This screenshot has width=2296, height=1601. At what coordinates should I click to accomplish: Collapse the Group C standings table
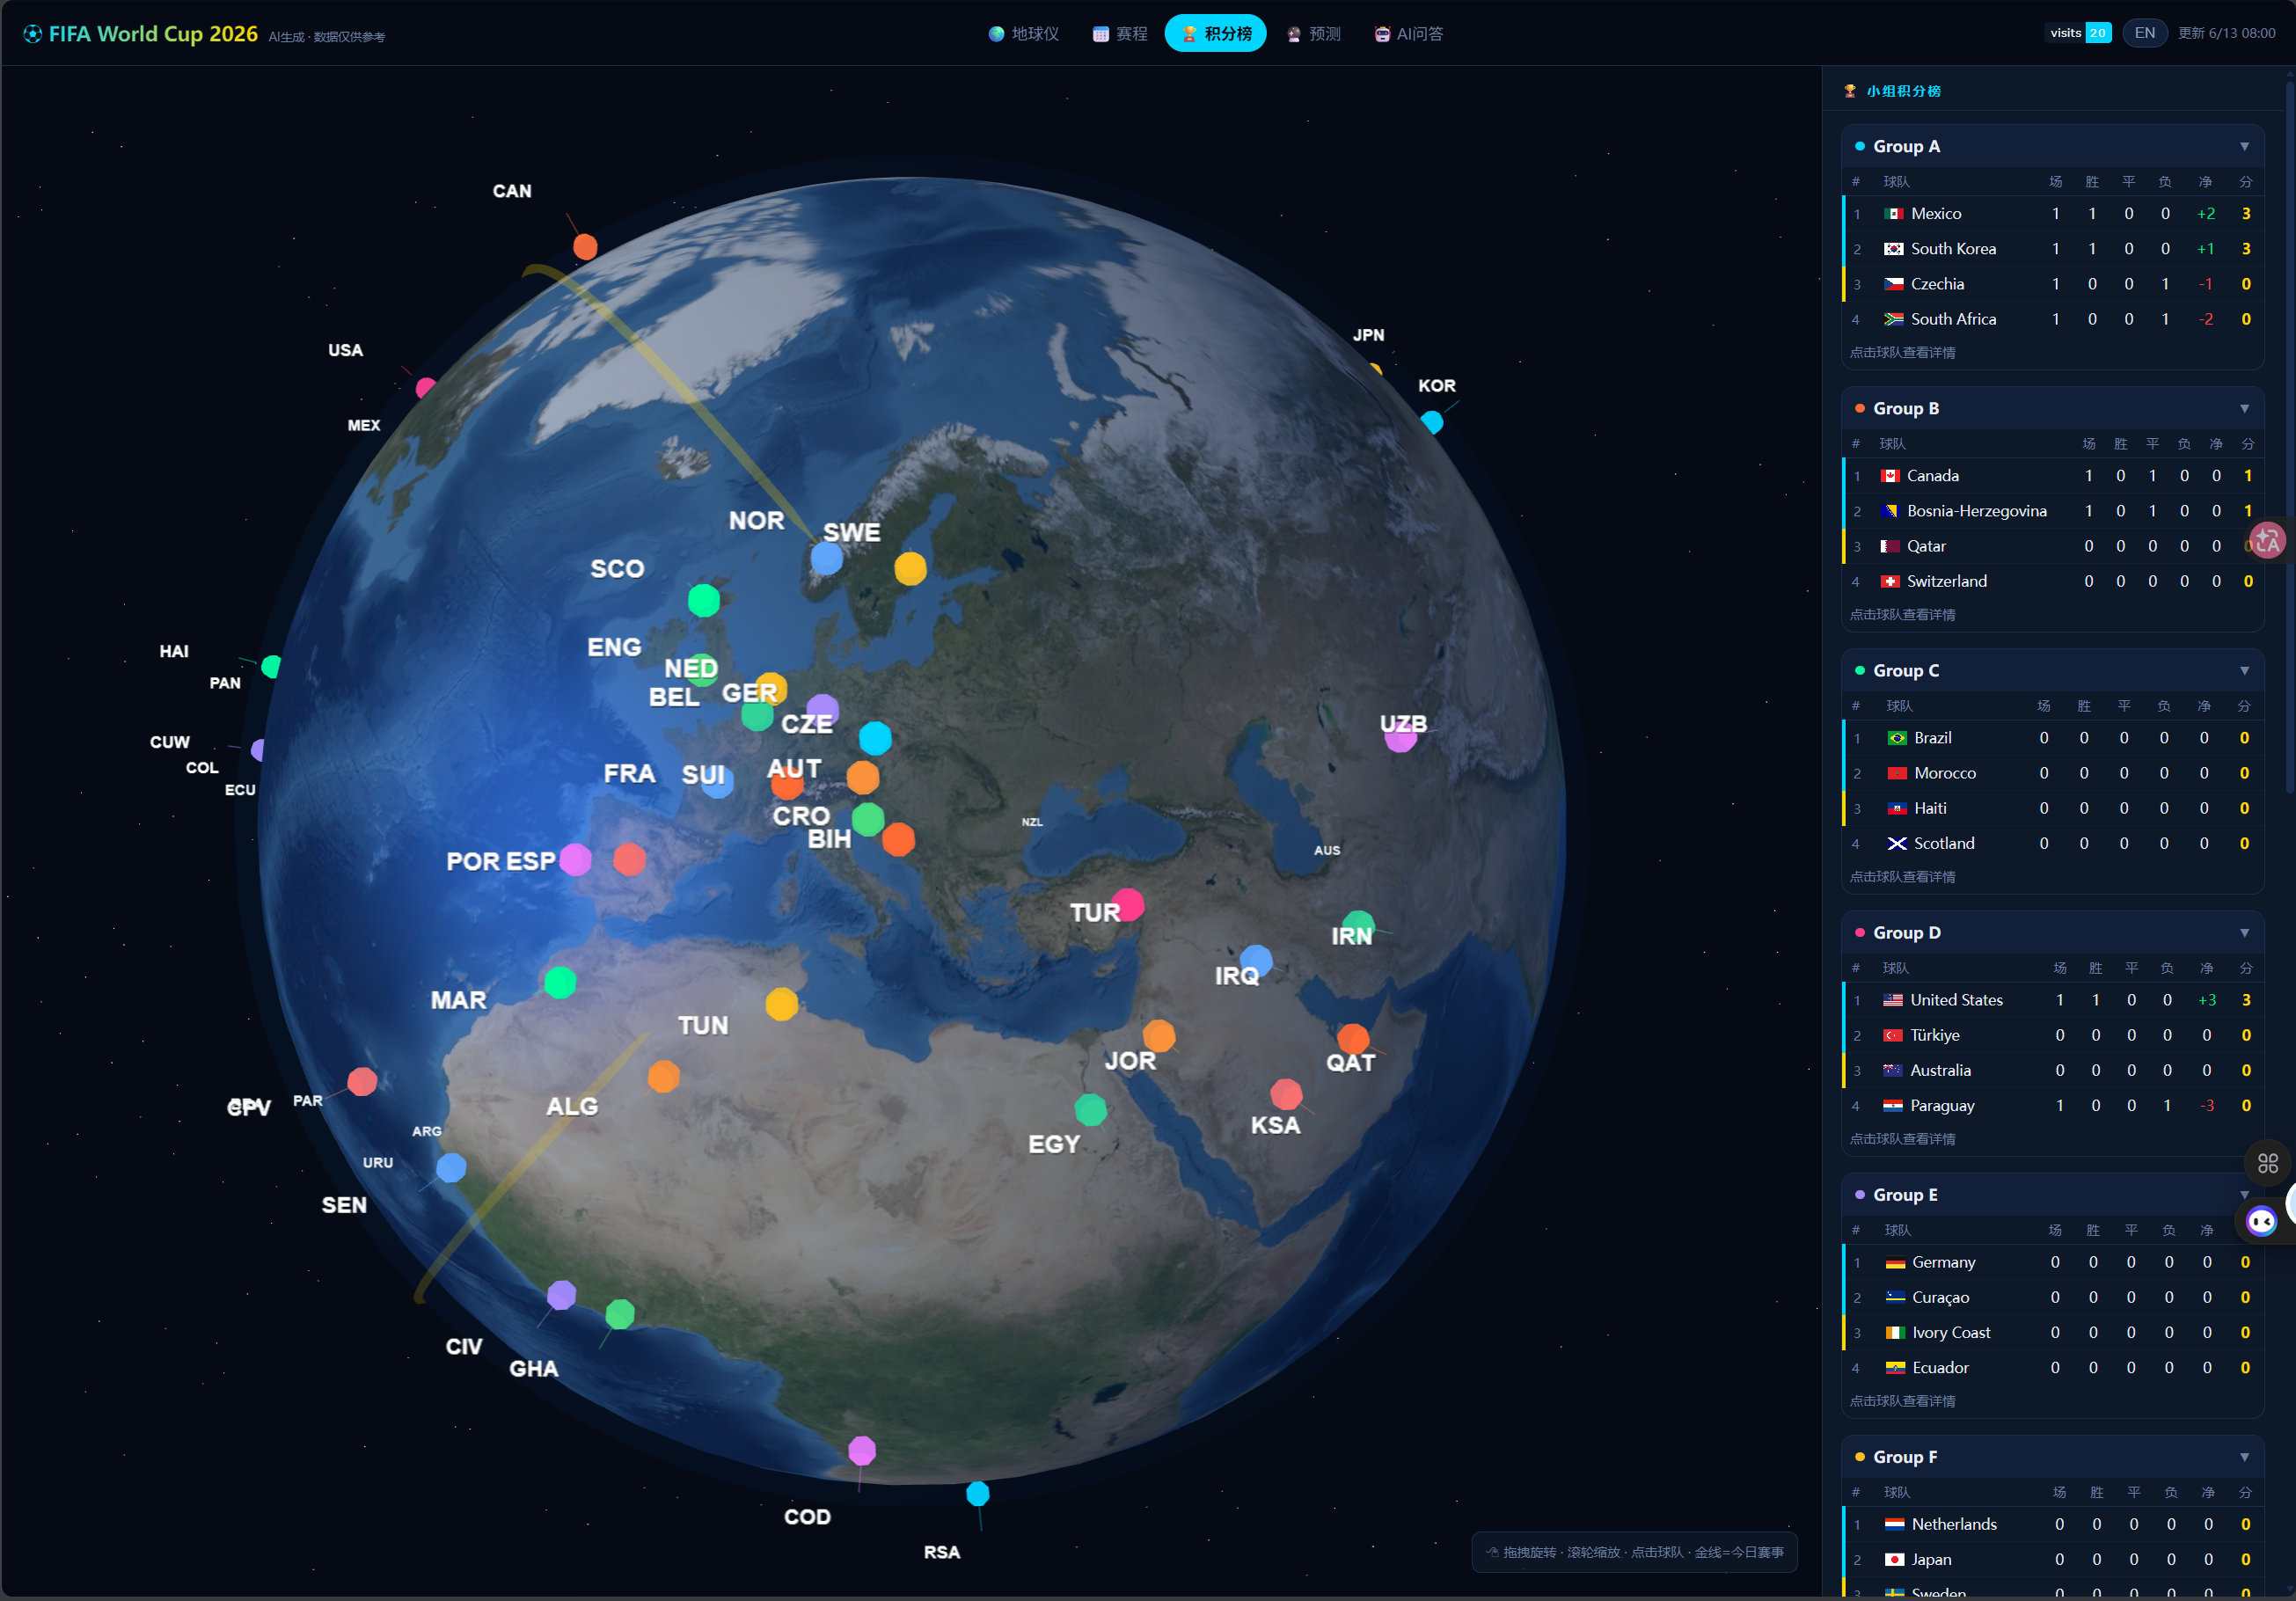pos(2244,670)
